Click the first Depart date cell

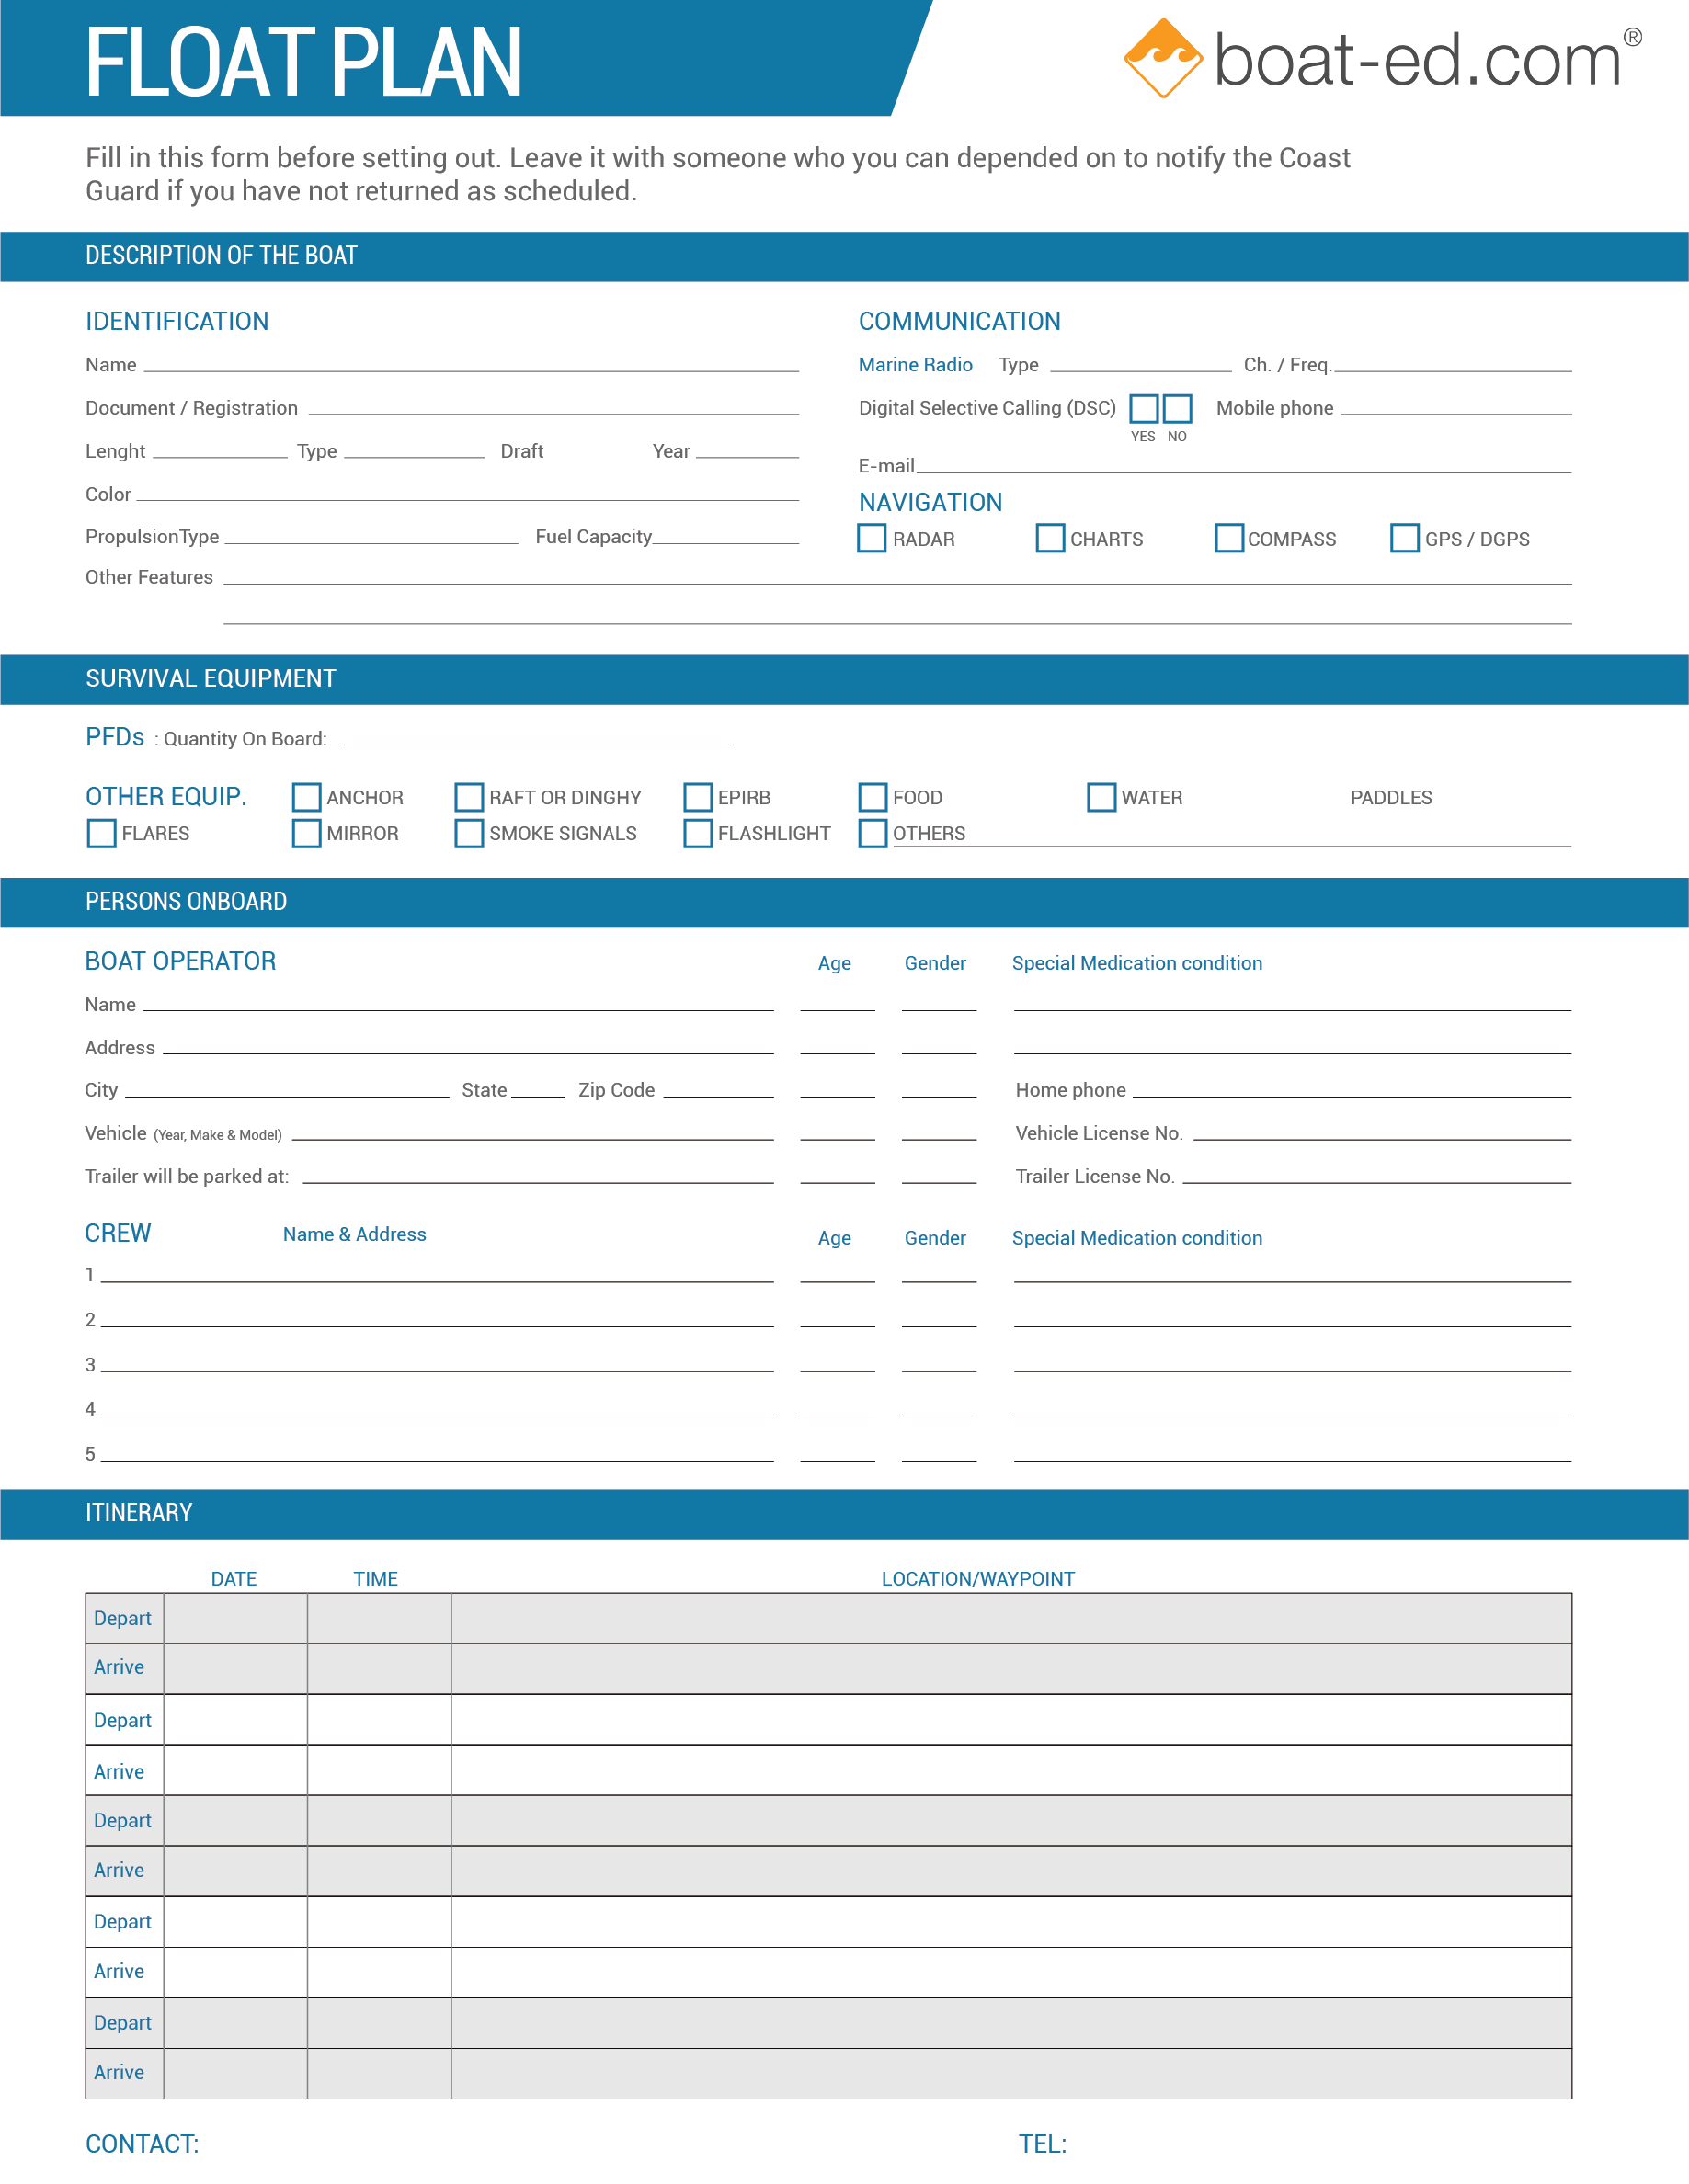click(234, 1617)
